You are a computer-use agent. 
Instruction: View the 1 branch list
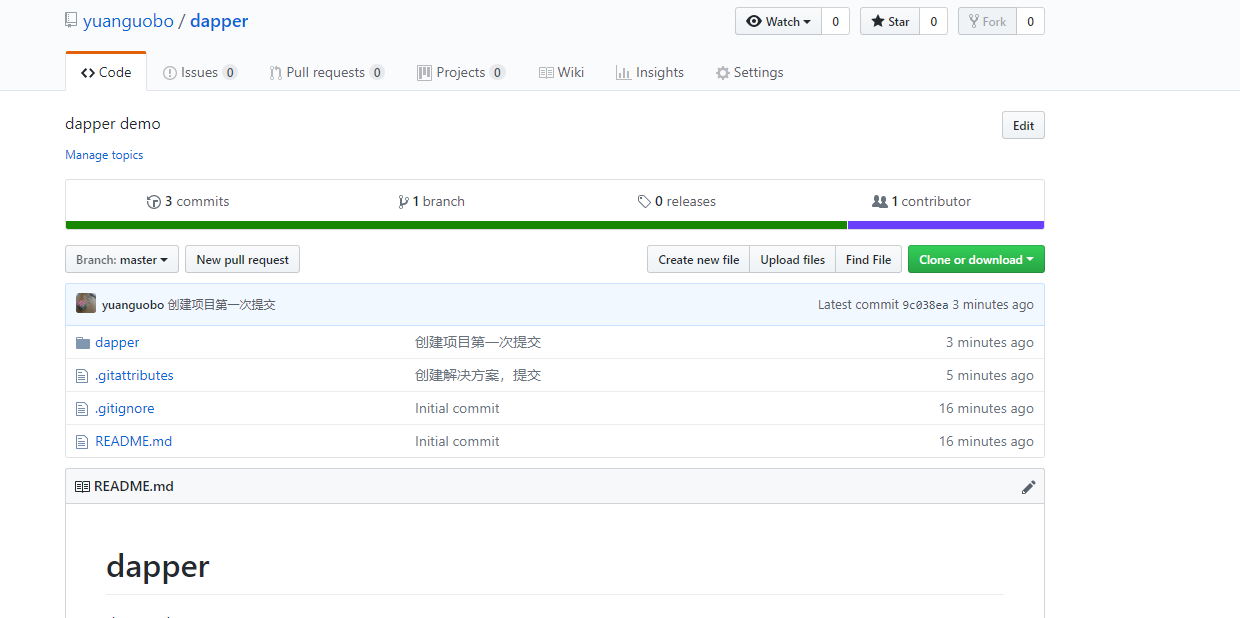[x=432, y=202]
